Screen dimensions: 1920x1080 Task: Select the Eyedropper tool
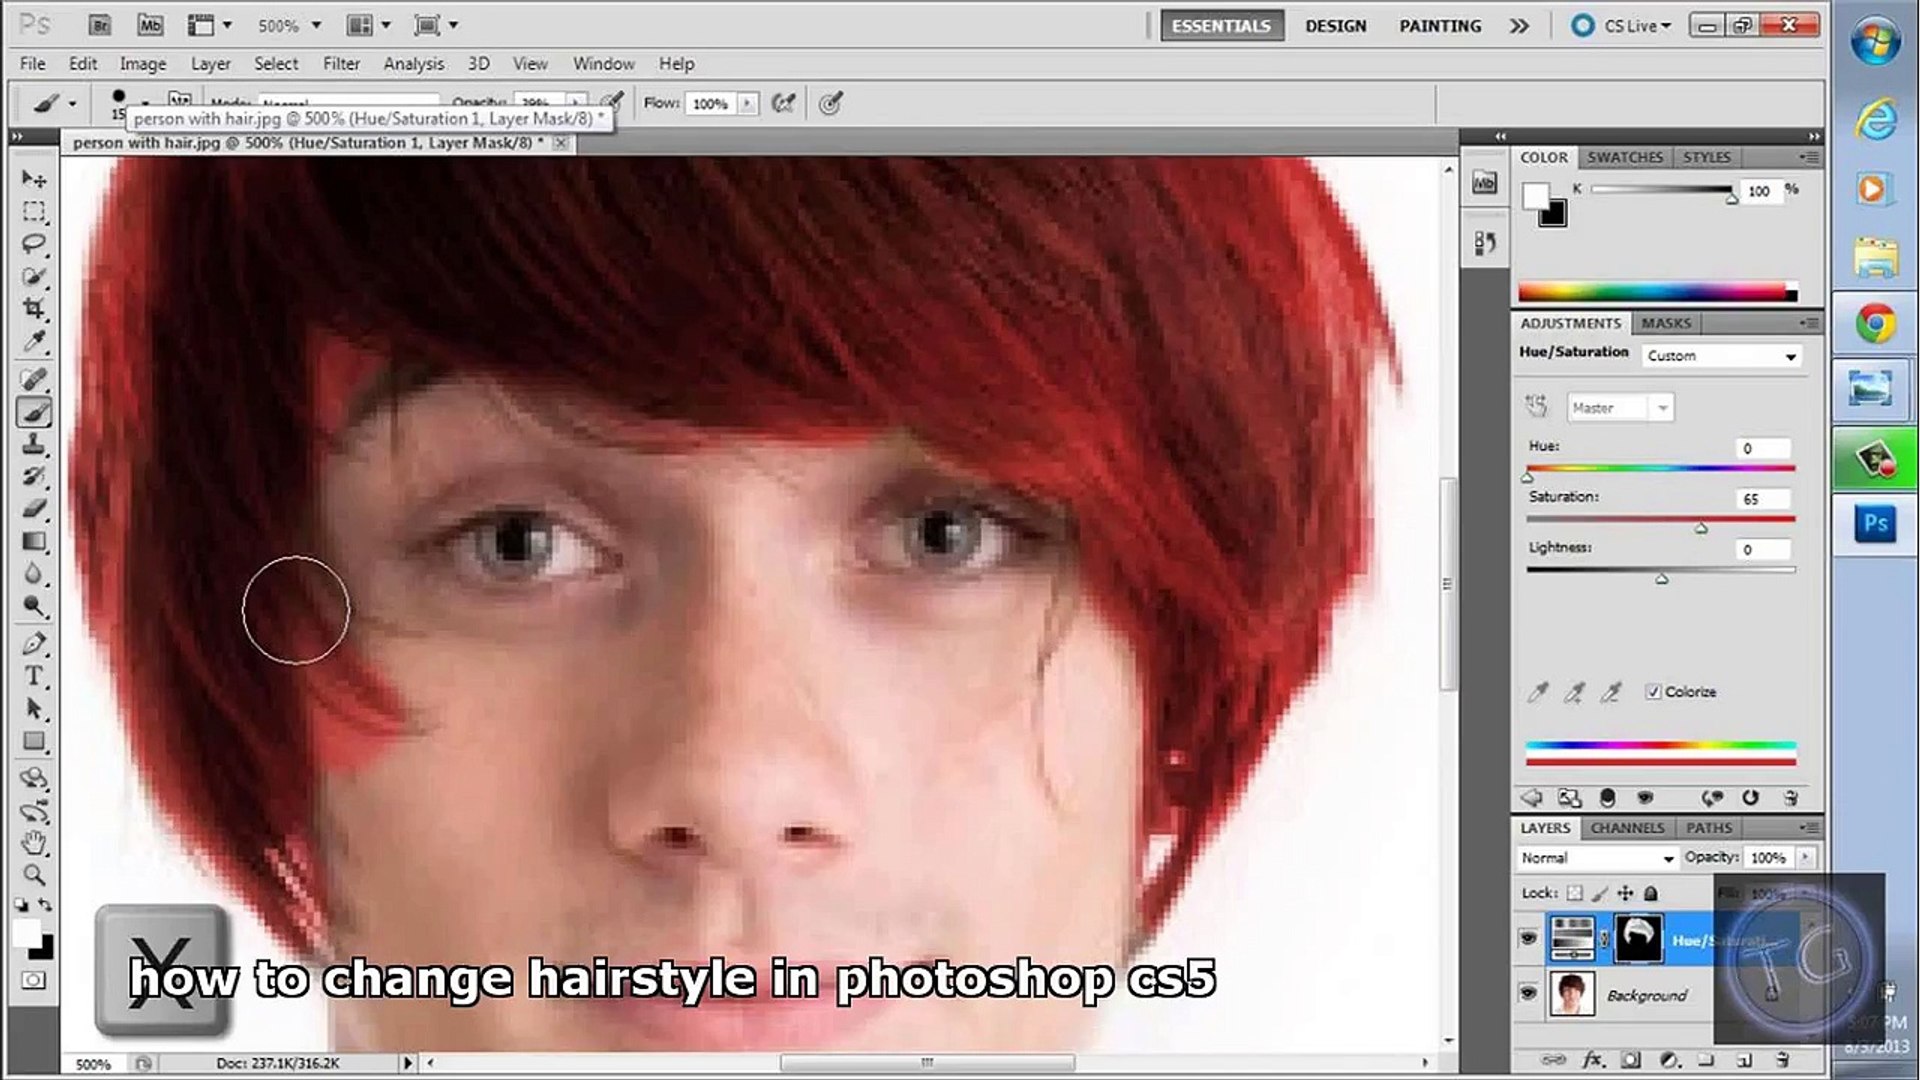34,342
